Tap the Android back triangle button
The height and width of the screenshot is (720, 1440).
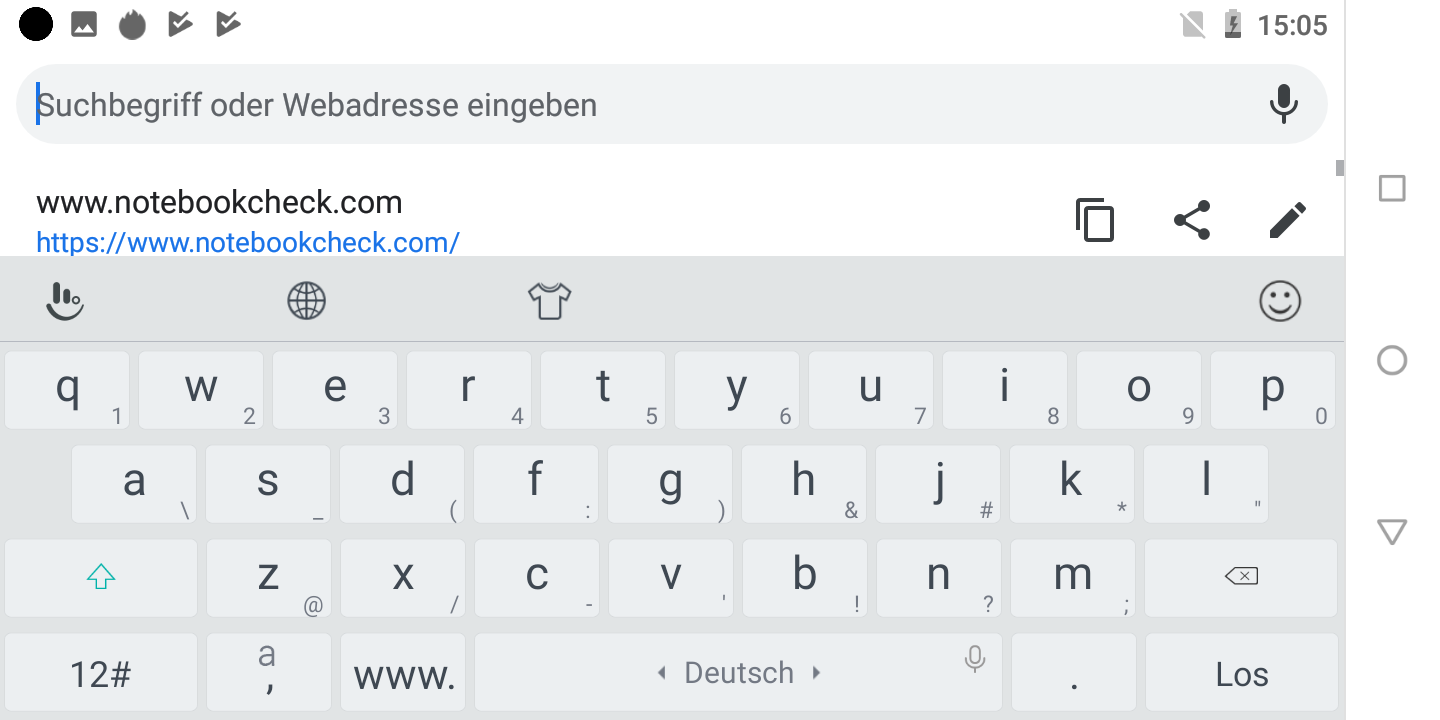pos(1392,531)
